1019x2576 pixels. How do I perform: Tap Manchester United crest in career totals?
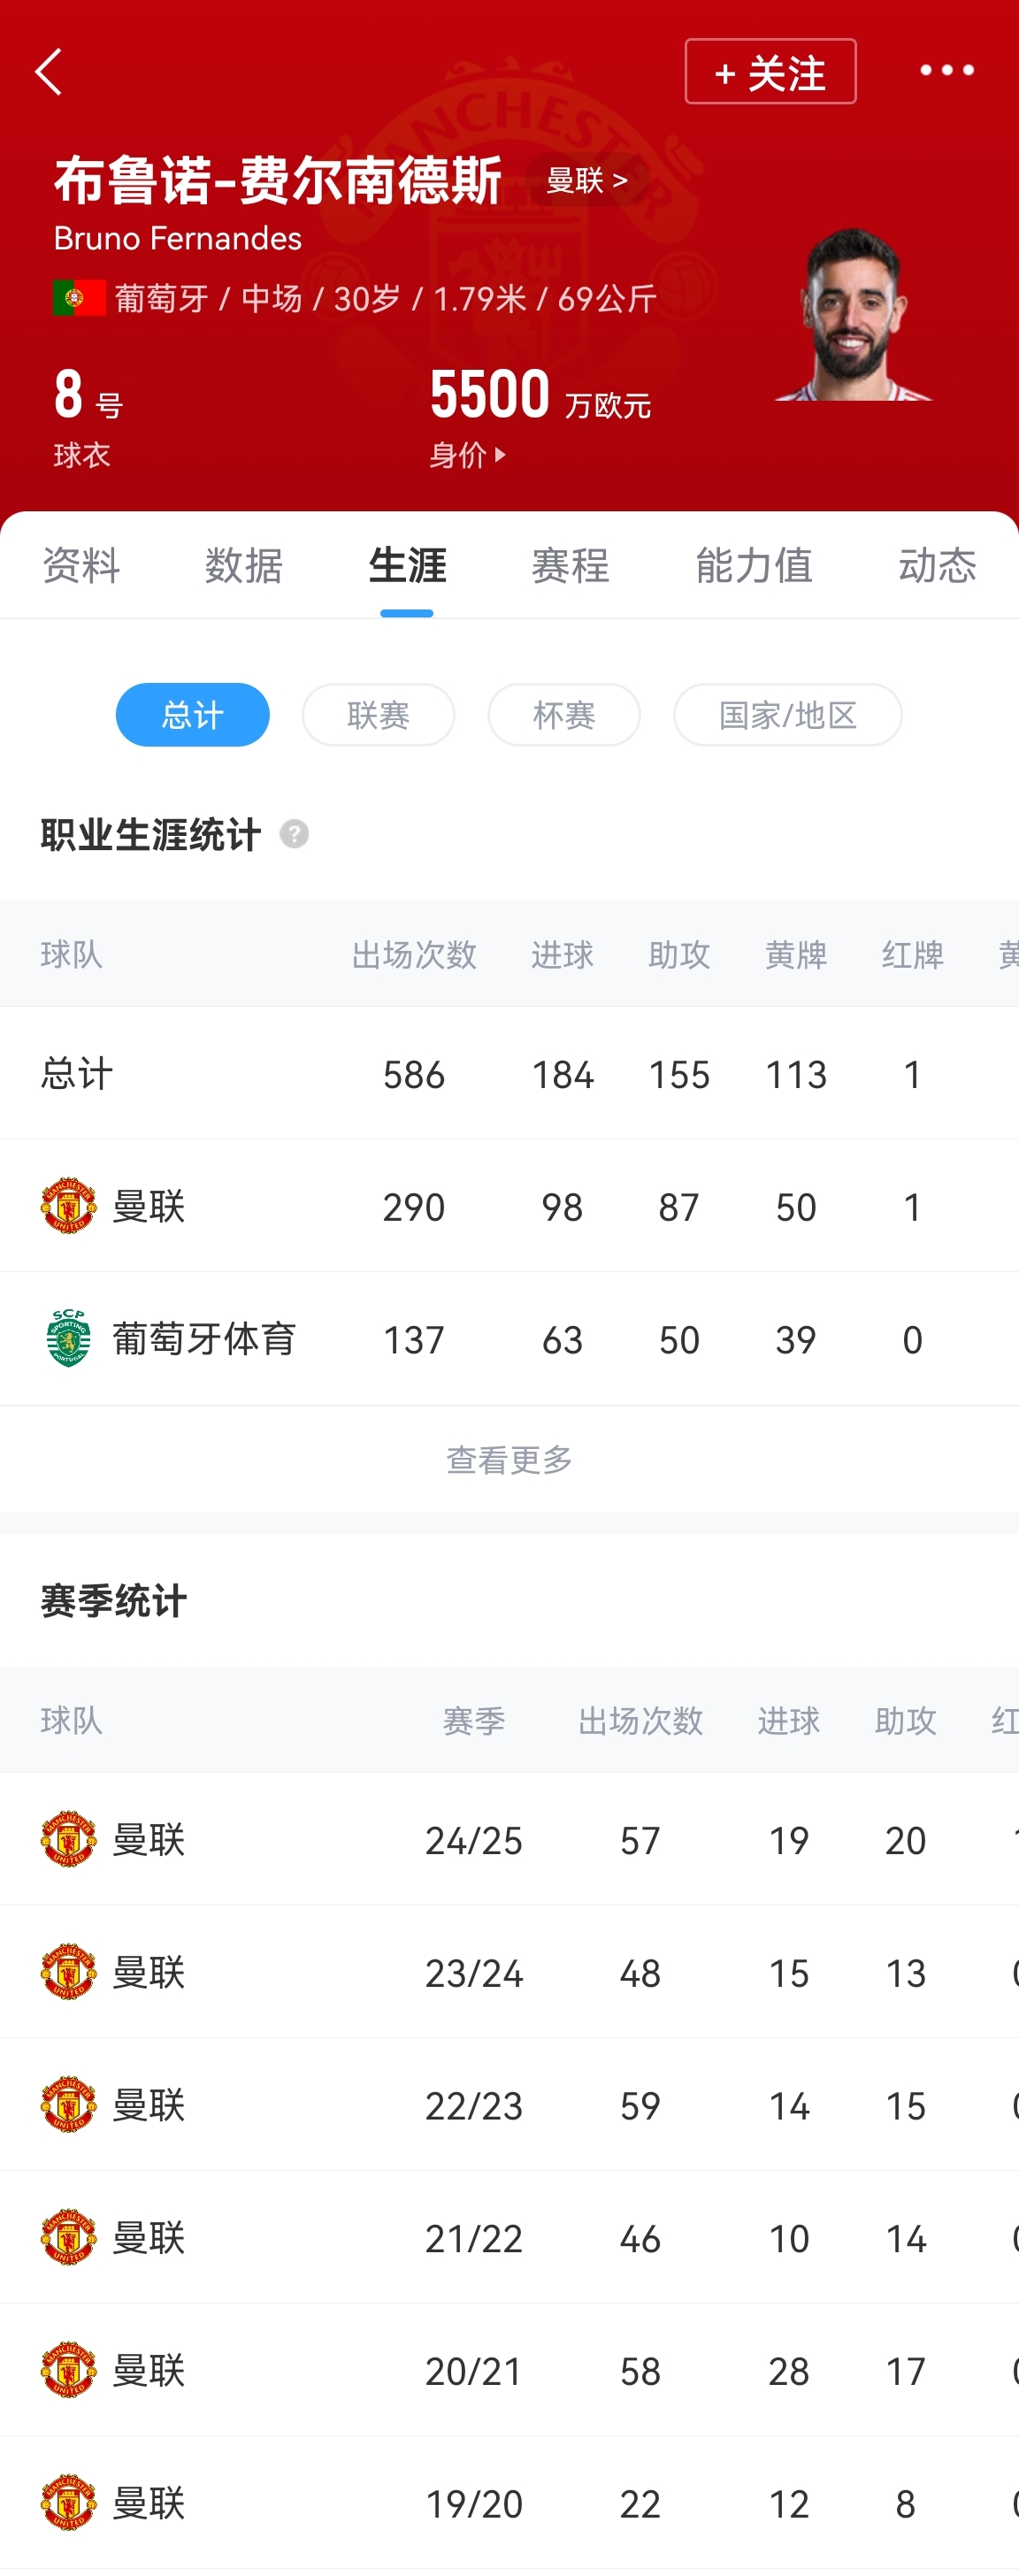click(x=68, y=1206)
